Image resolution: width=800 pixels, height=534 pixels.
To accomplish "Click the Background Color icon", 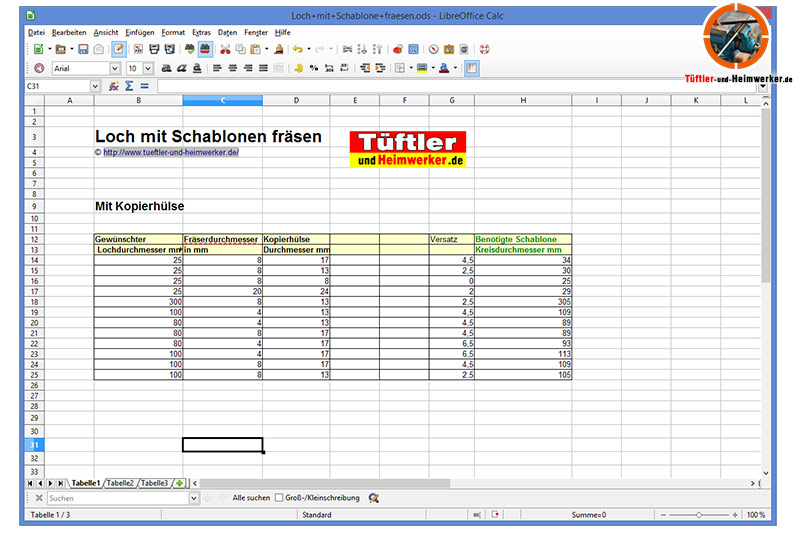I will click(x=422, y=68).
